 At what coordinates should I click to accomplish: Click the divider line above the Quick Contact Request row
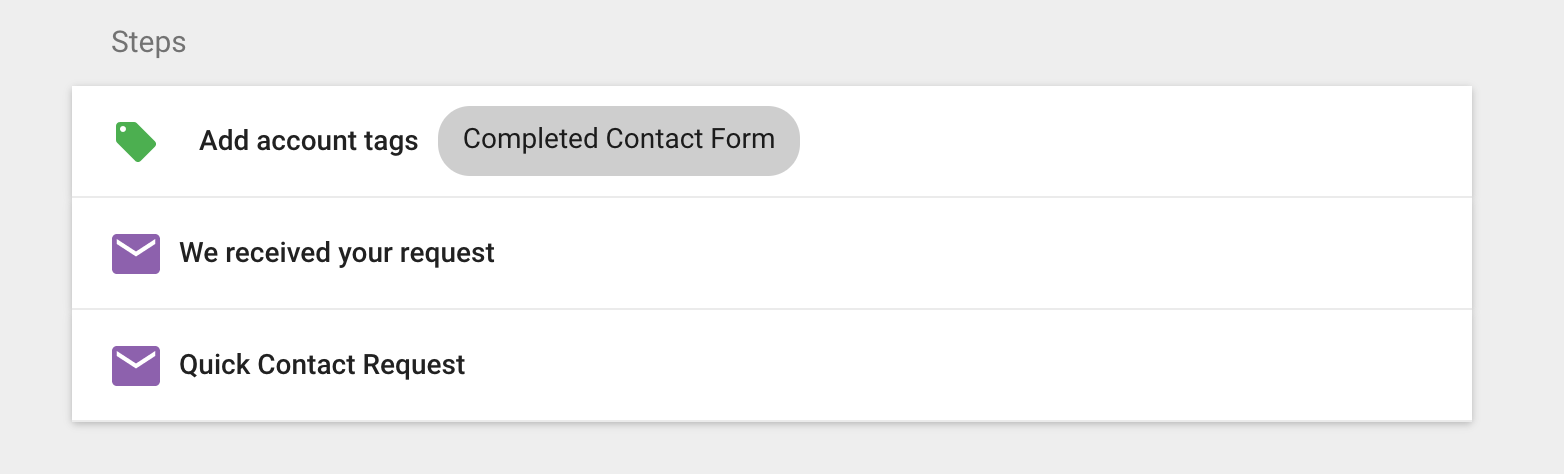pos(772,309)
